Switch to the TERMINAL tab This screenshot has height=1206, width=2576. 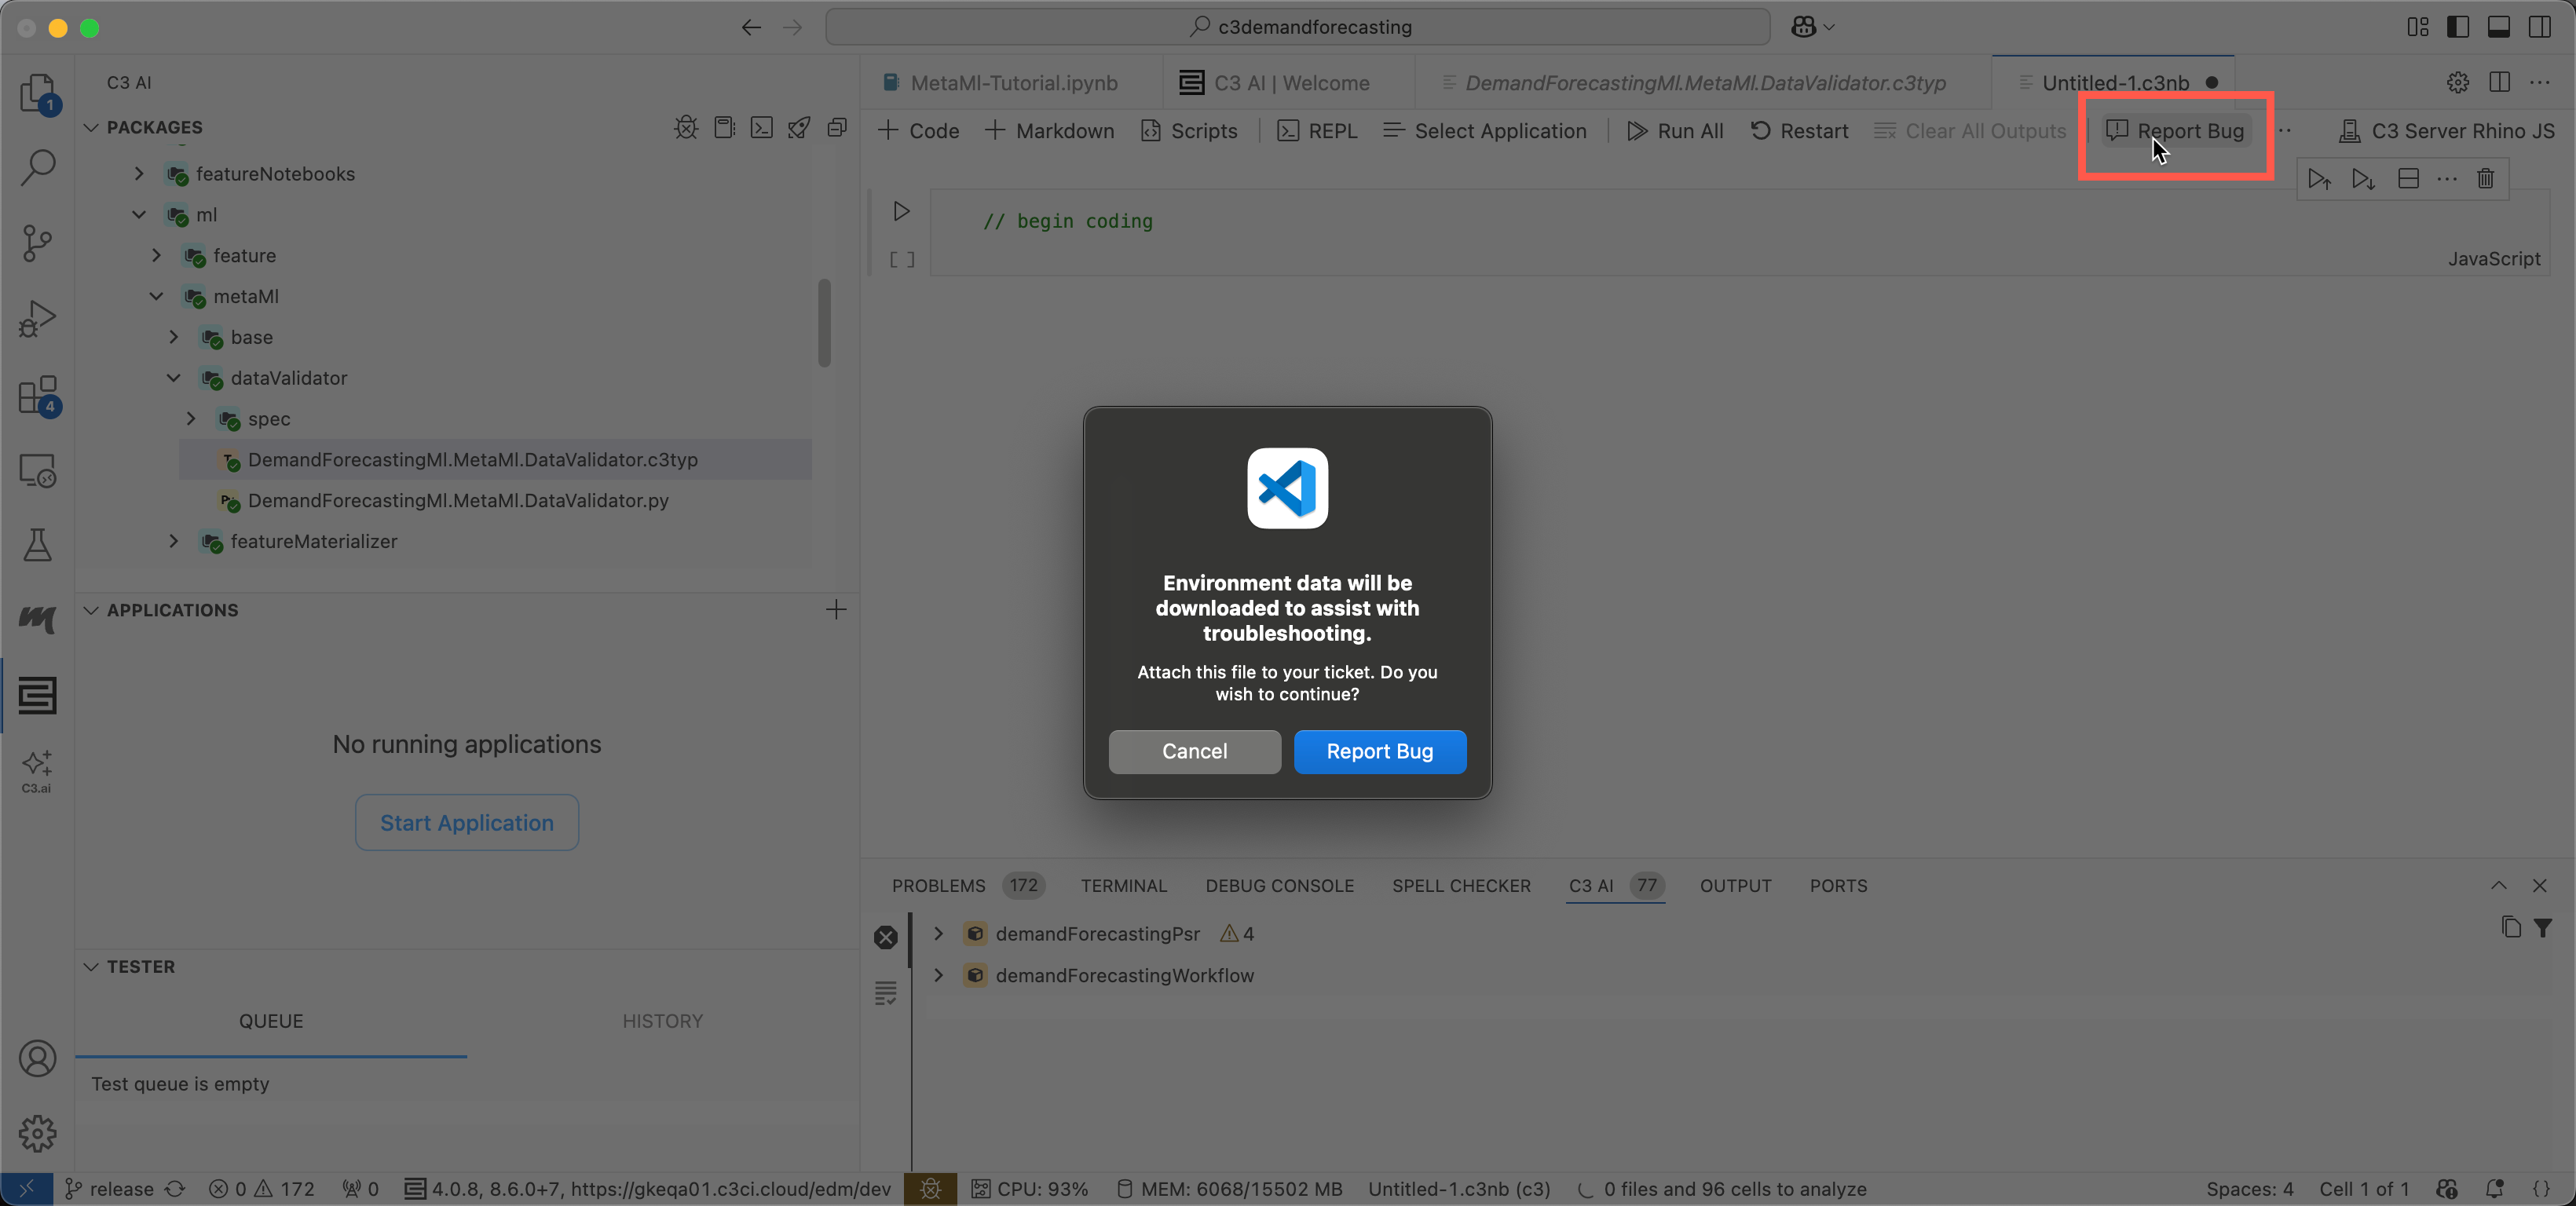coord(1123,885)
